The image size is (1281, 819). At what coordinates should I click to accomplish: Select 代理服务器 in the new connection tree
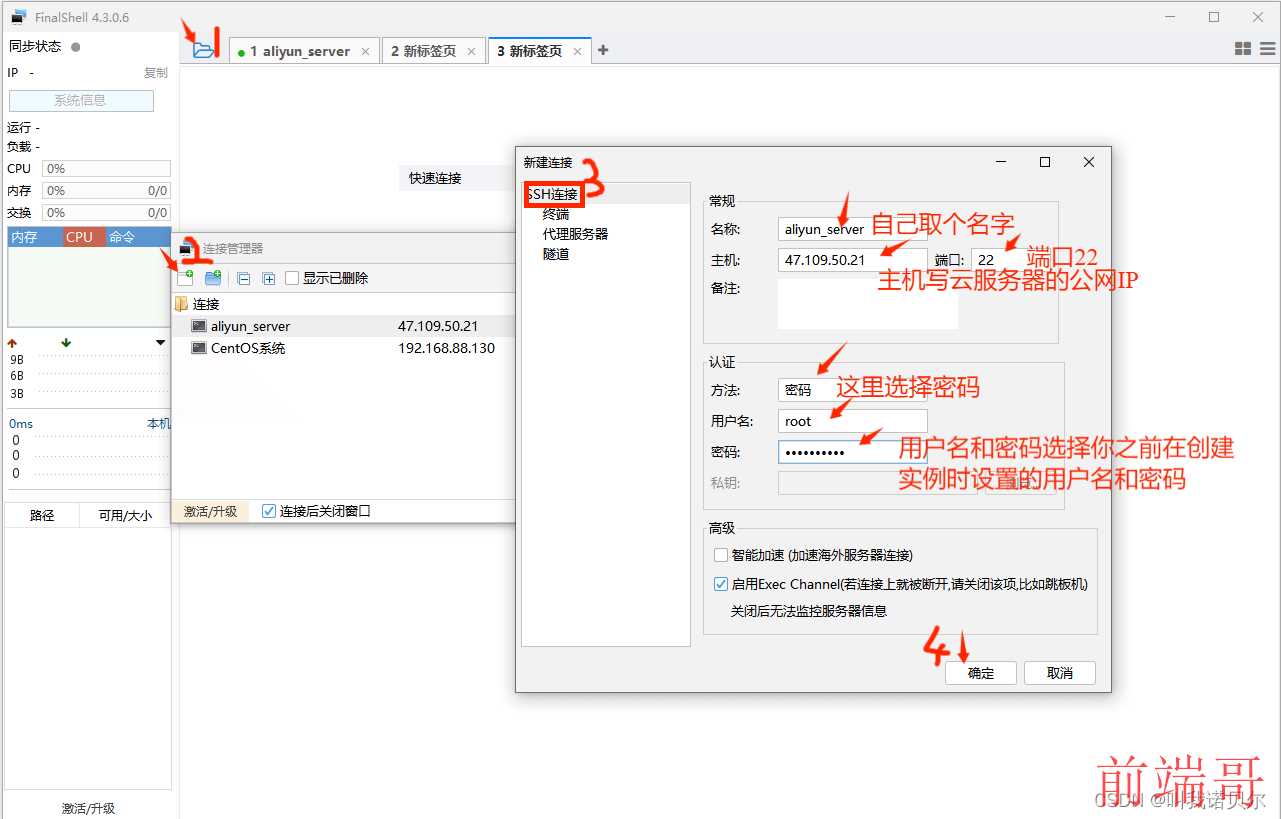pyautogui.click(x=575, y=234)
